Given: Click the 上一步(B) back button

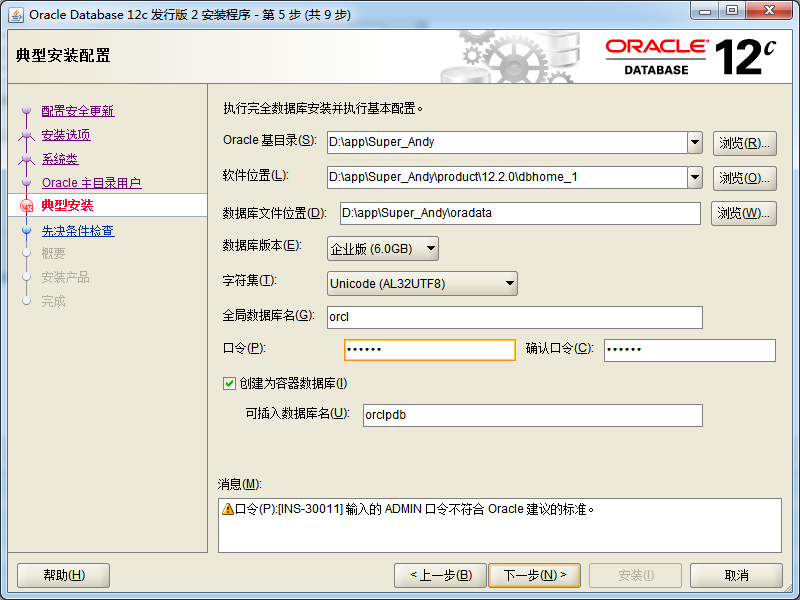Looking at the screenshot, I should (441, 576).
